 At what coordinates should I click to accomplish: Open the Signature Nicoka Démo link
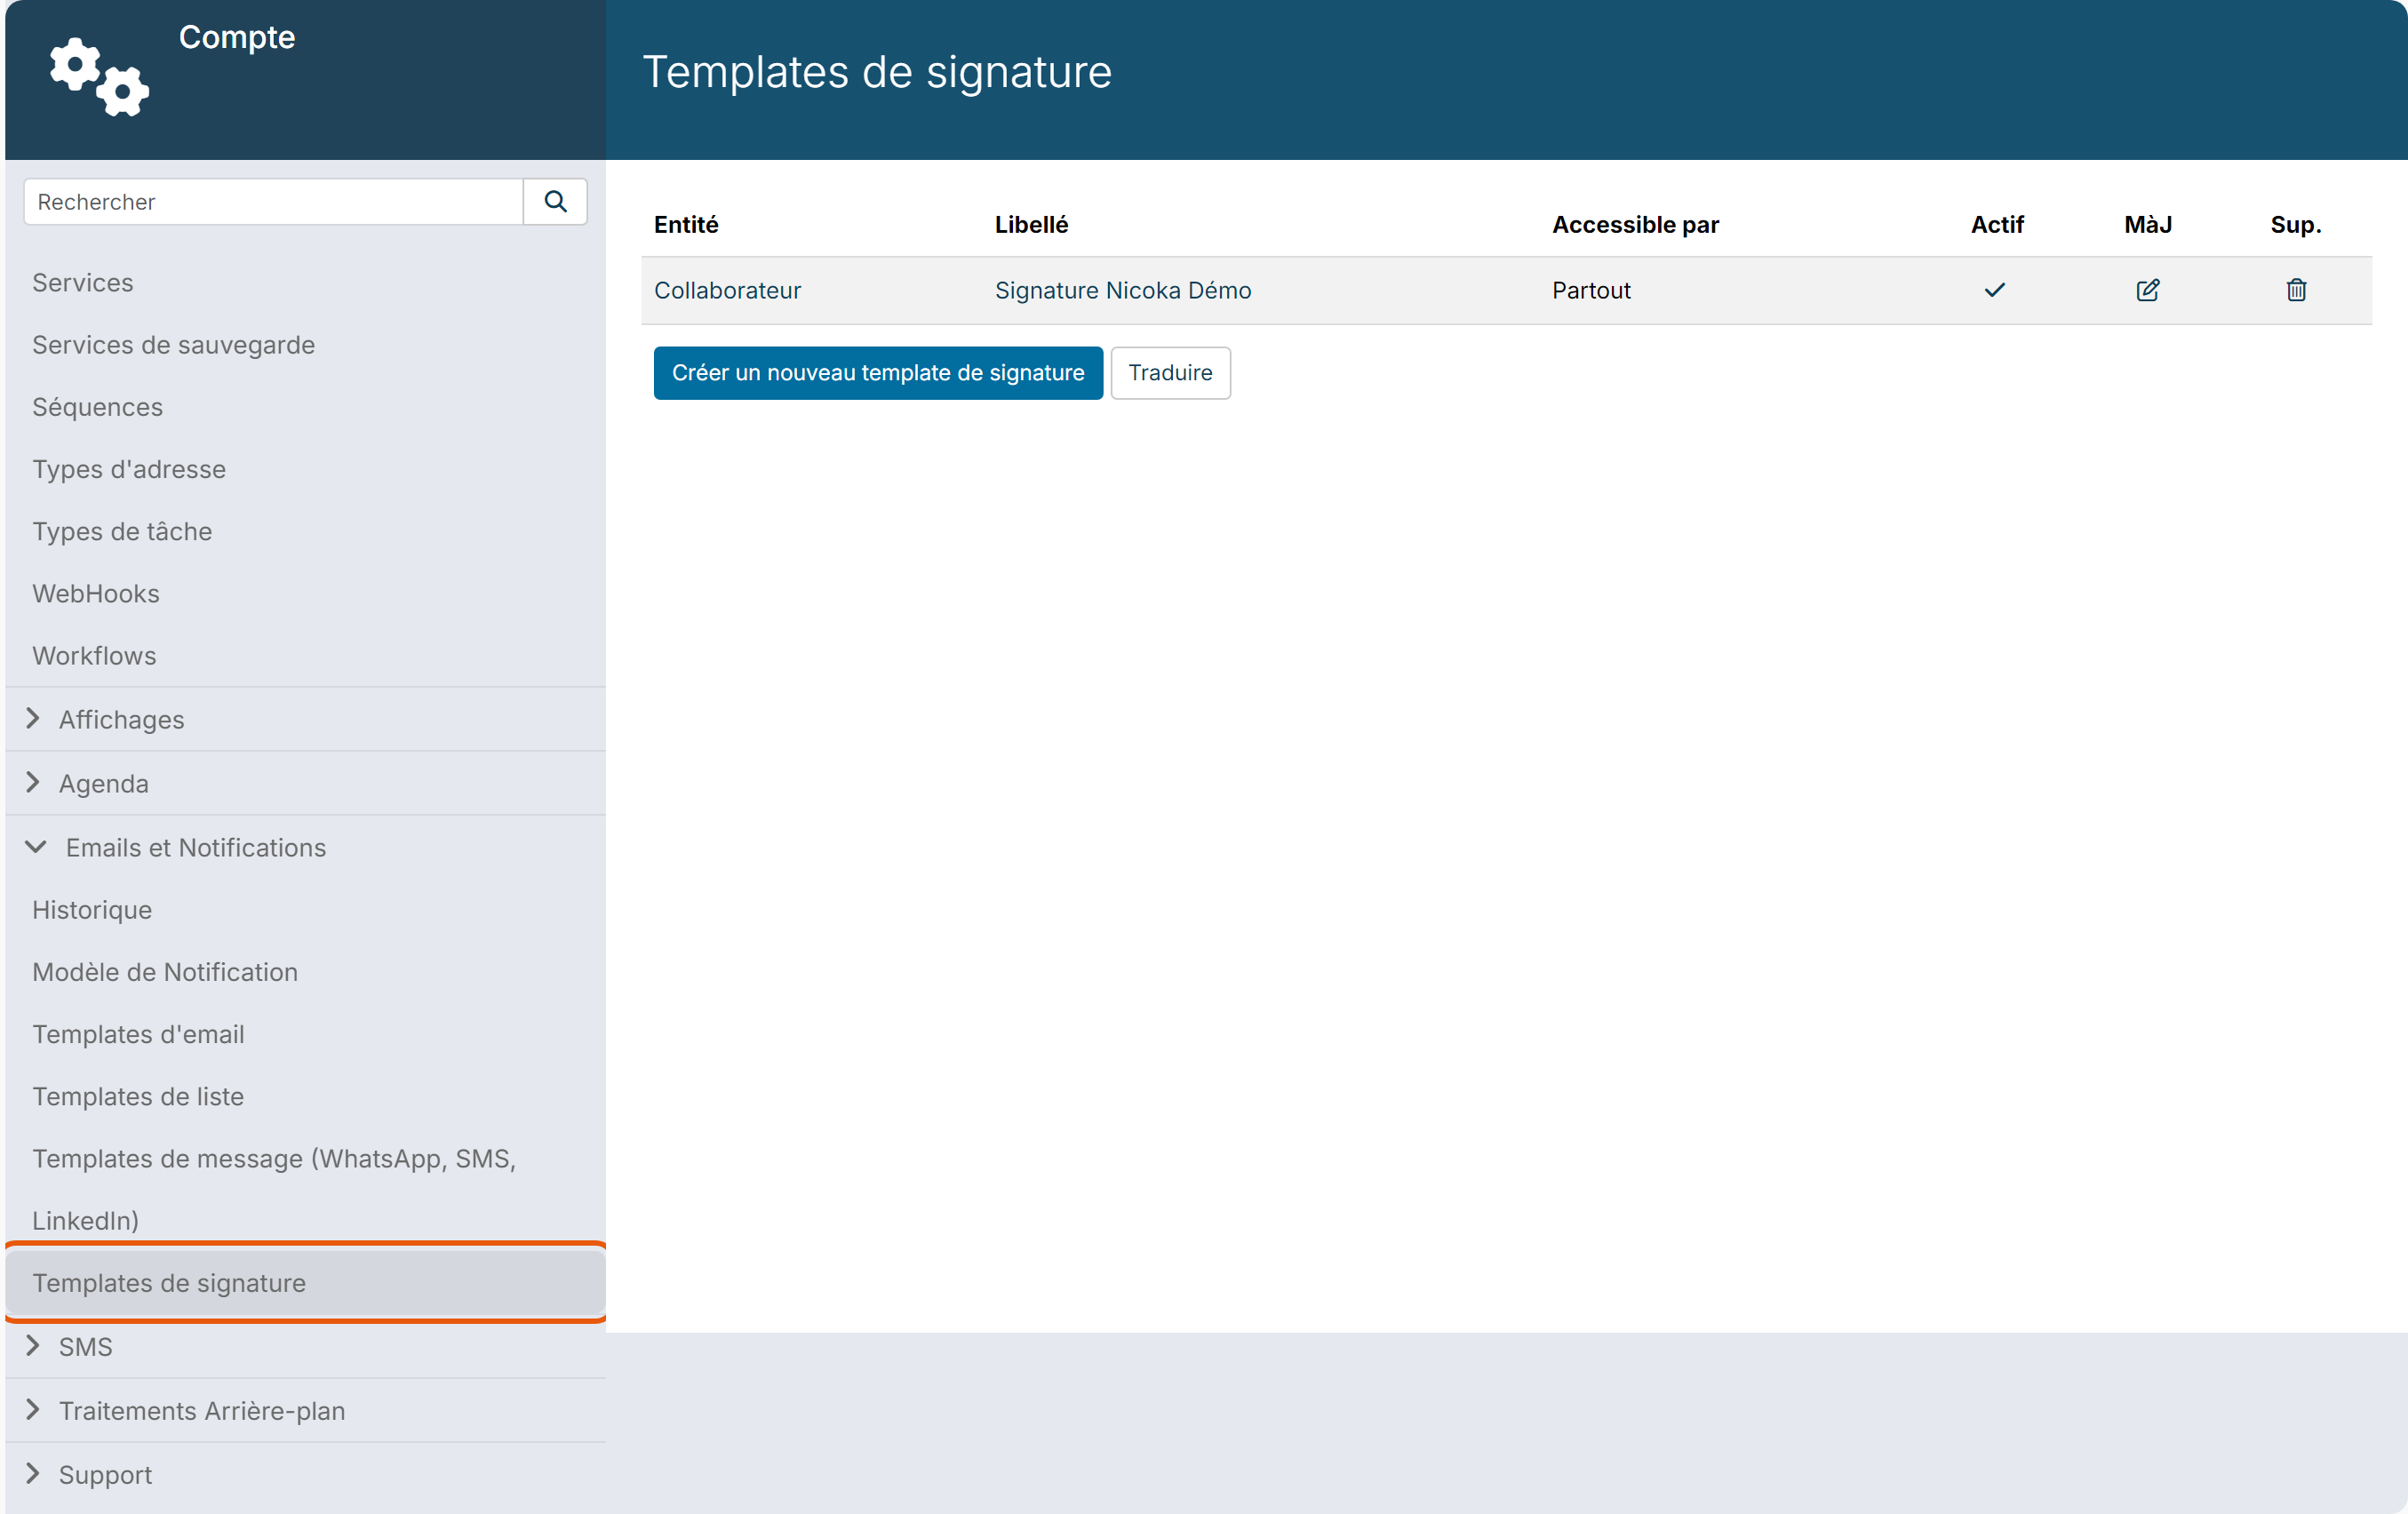pyautogui.click(x=1122, y=290)
